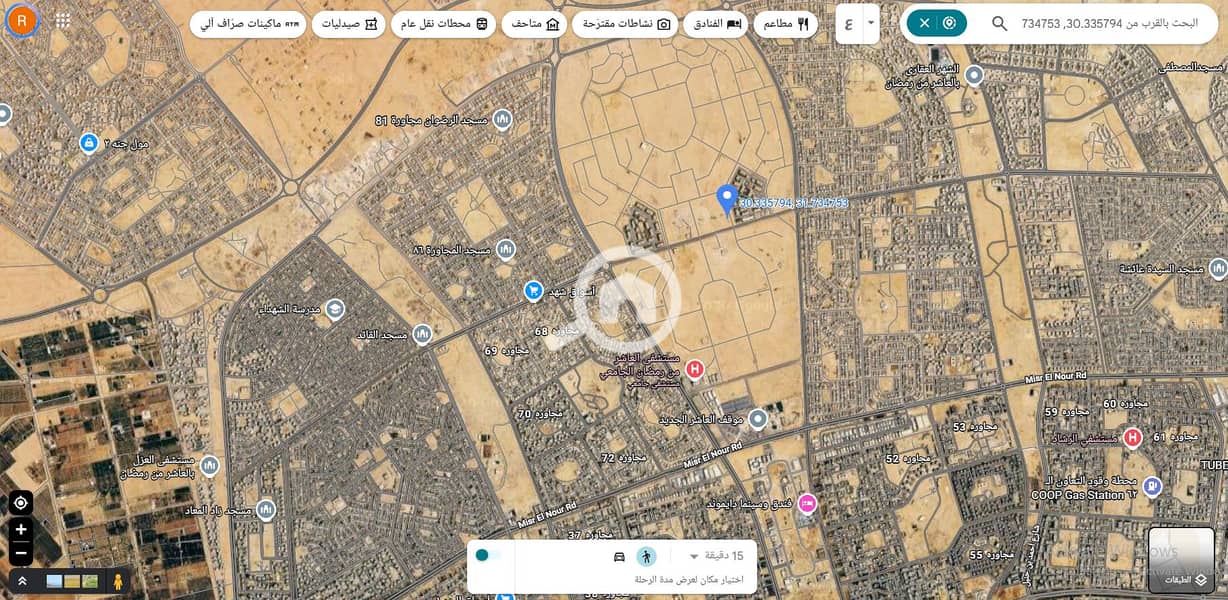Click the blue dropped location pin
Screen dimensions: 1228x600
tap(727, 198)
